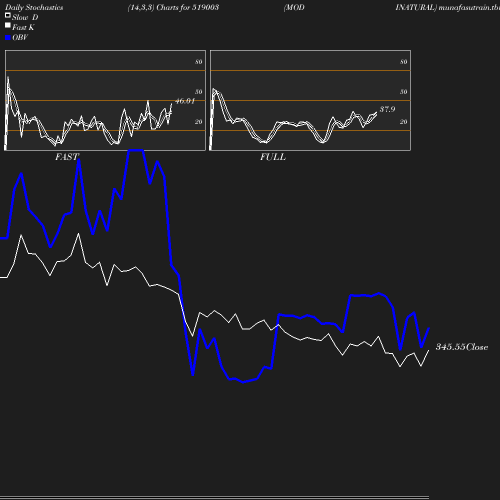Click the 80 axis label in FULL chart
Screen dimensions: 500x500
point(404,62)
